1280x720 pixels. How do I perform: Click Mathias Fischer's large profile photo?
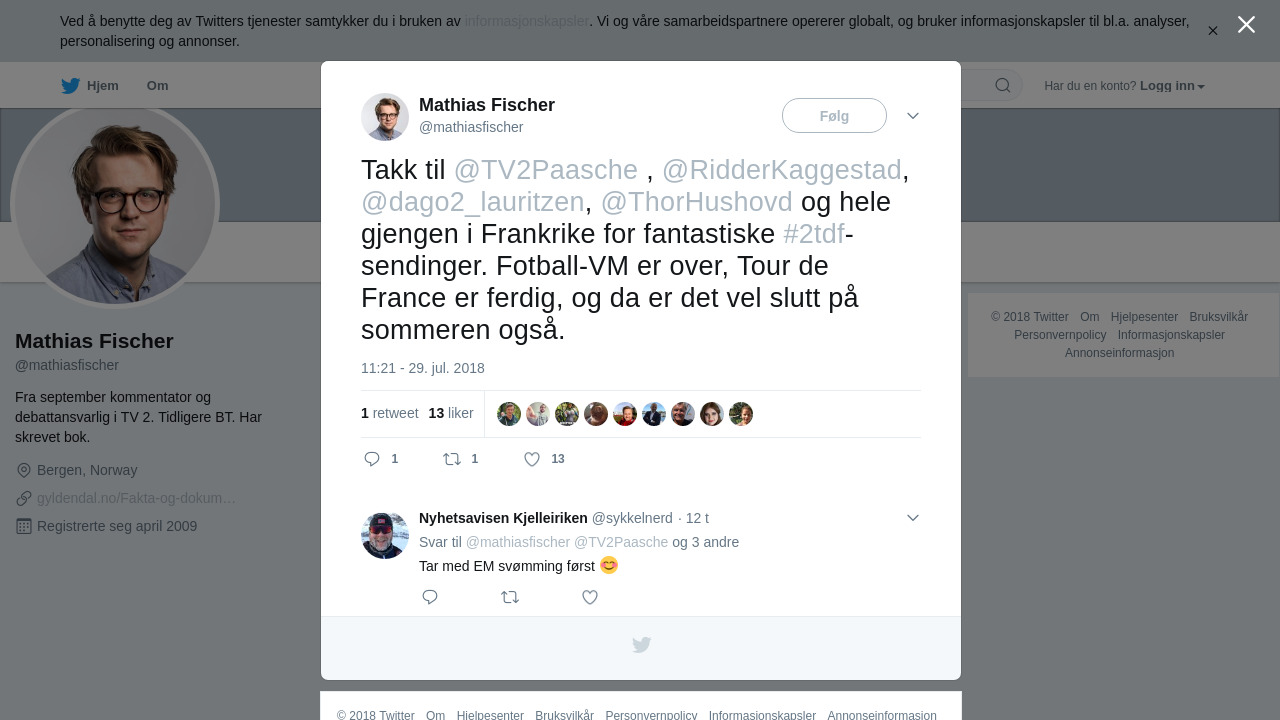tap(115, 205)
